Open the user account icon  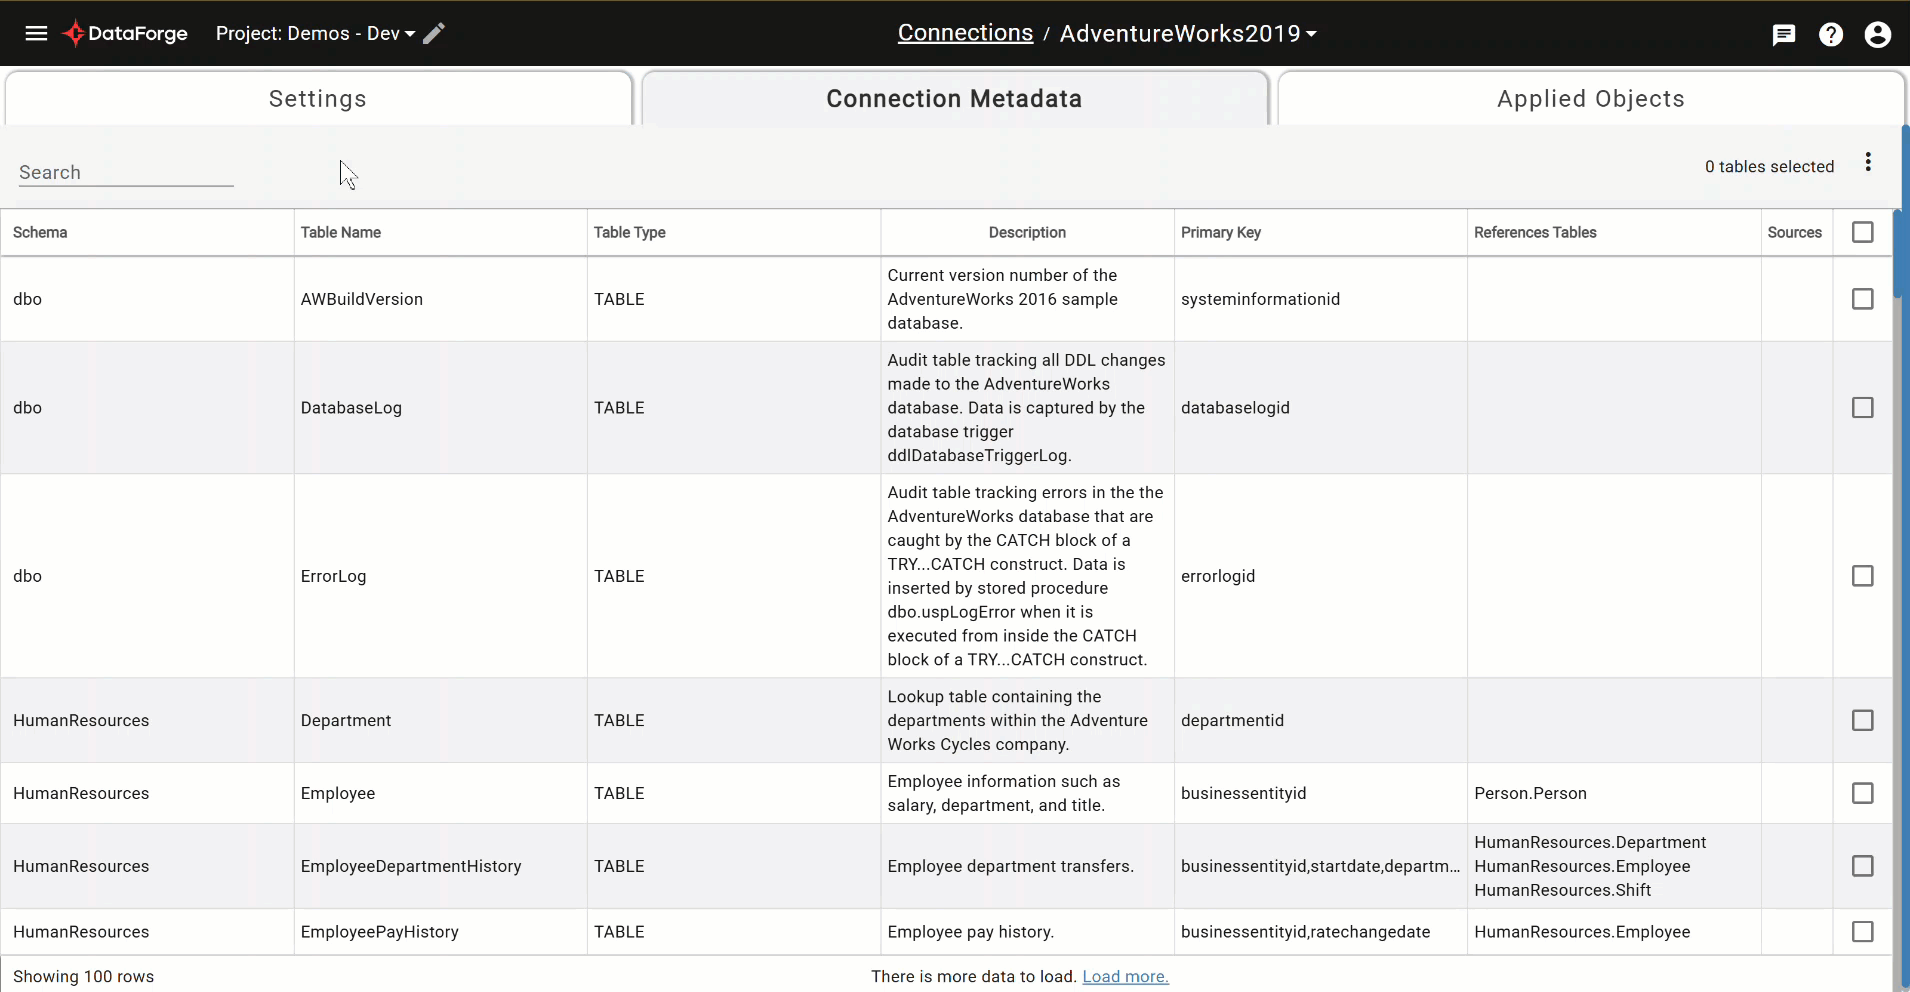pyautogui.click(x=1878, y=34)
